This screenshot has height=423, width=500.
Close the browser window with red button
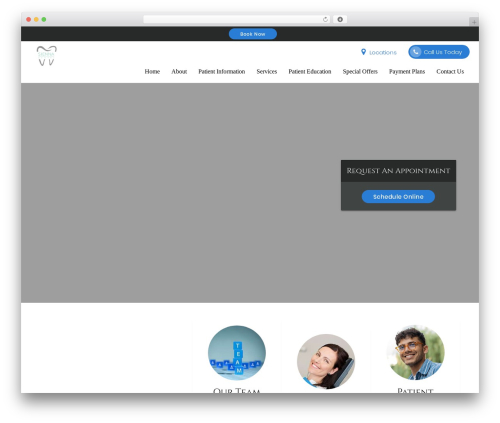[29, 19]
